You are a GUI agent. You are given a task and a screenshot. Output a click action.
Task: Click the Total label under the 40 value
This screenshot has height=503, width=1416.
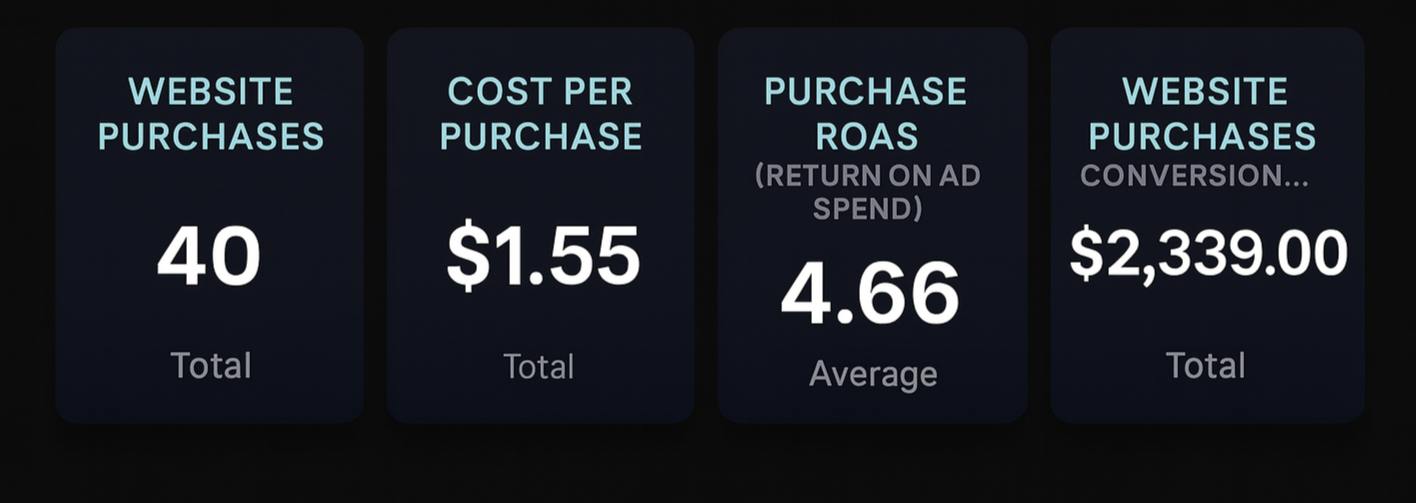[x=211, y=365]
